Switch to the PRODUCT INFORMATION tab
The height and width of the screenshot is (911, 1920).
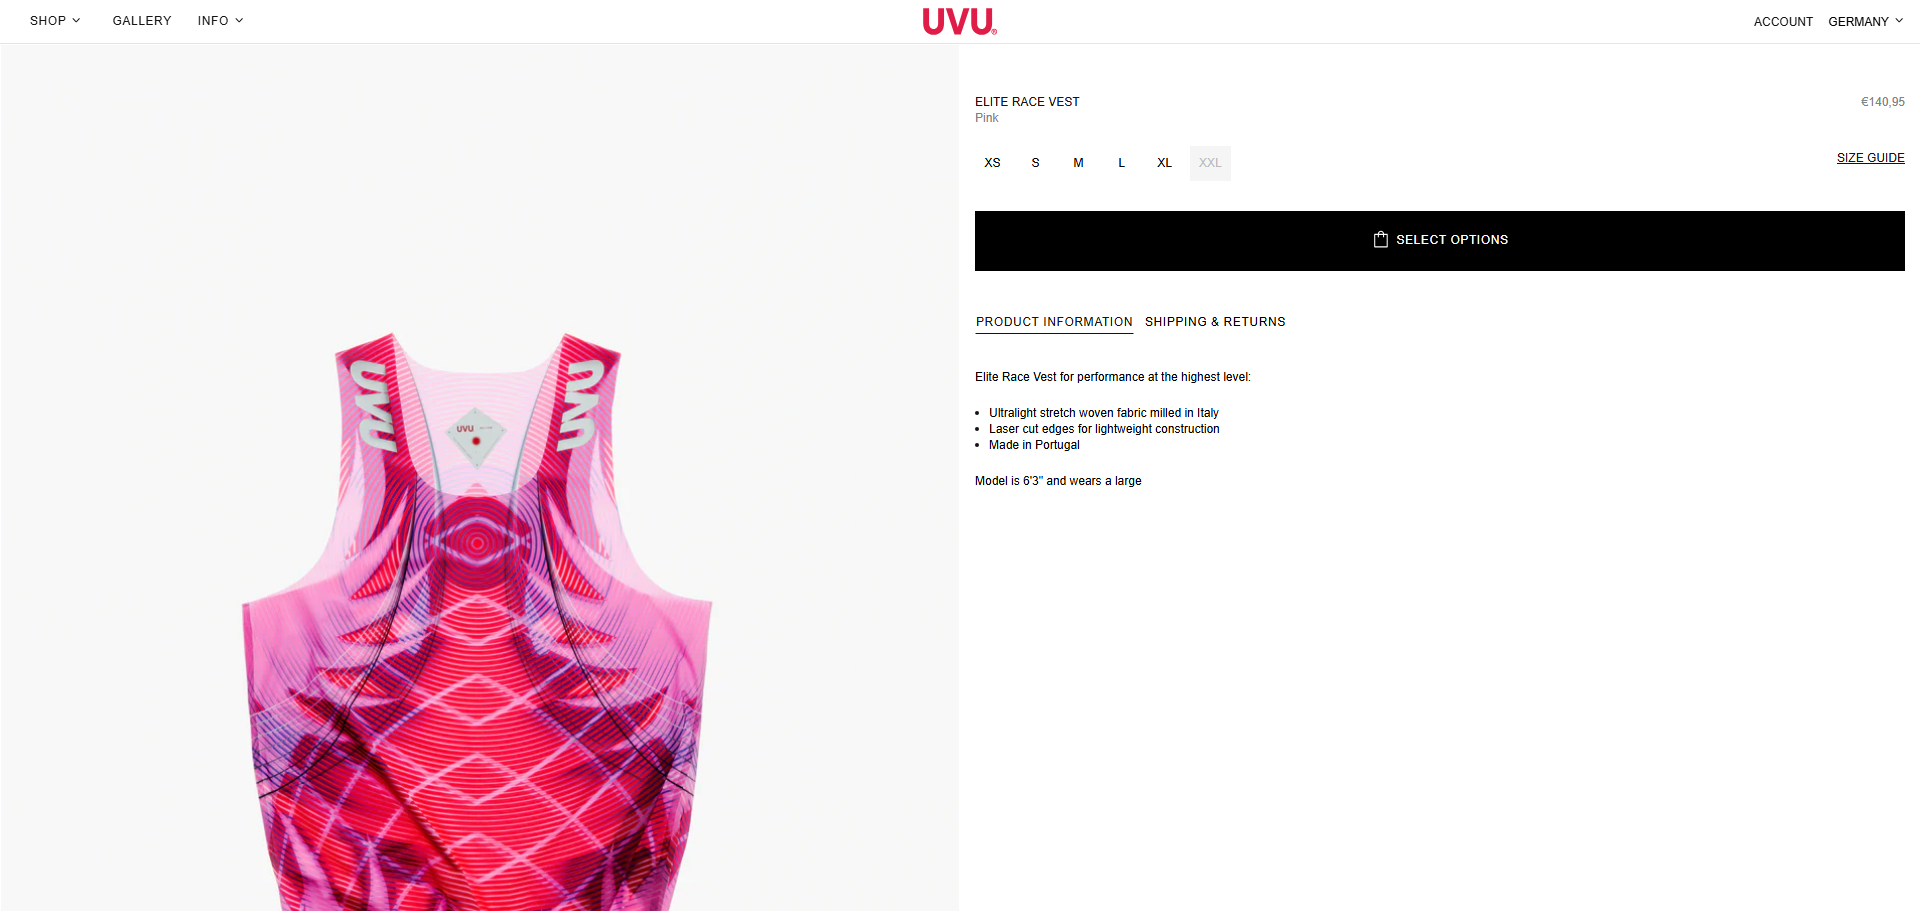coord(1054,322)
